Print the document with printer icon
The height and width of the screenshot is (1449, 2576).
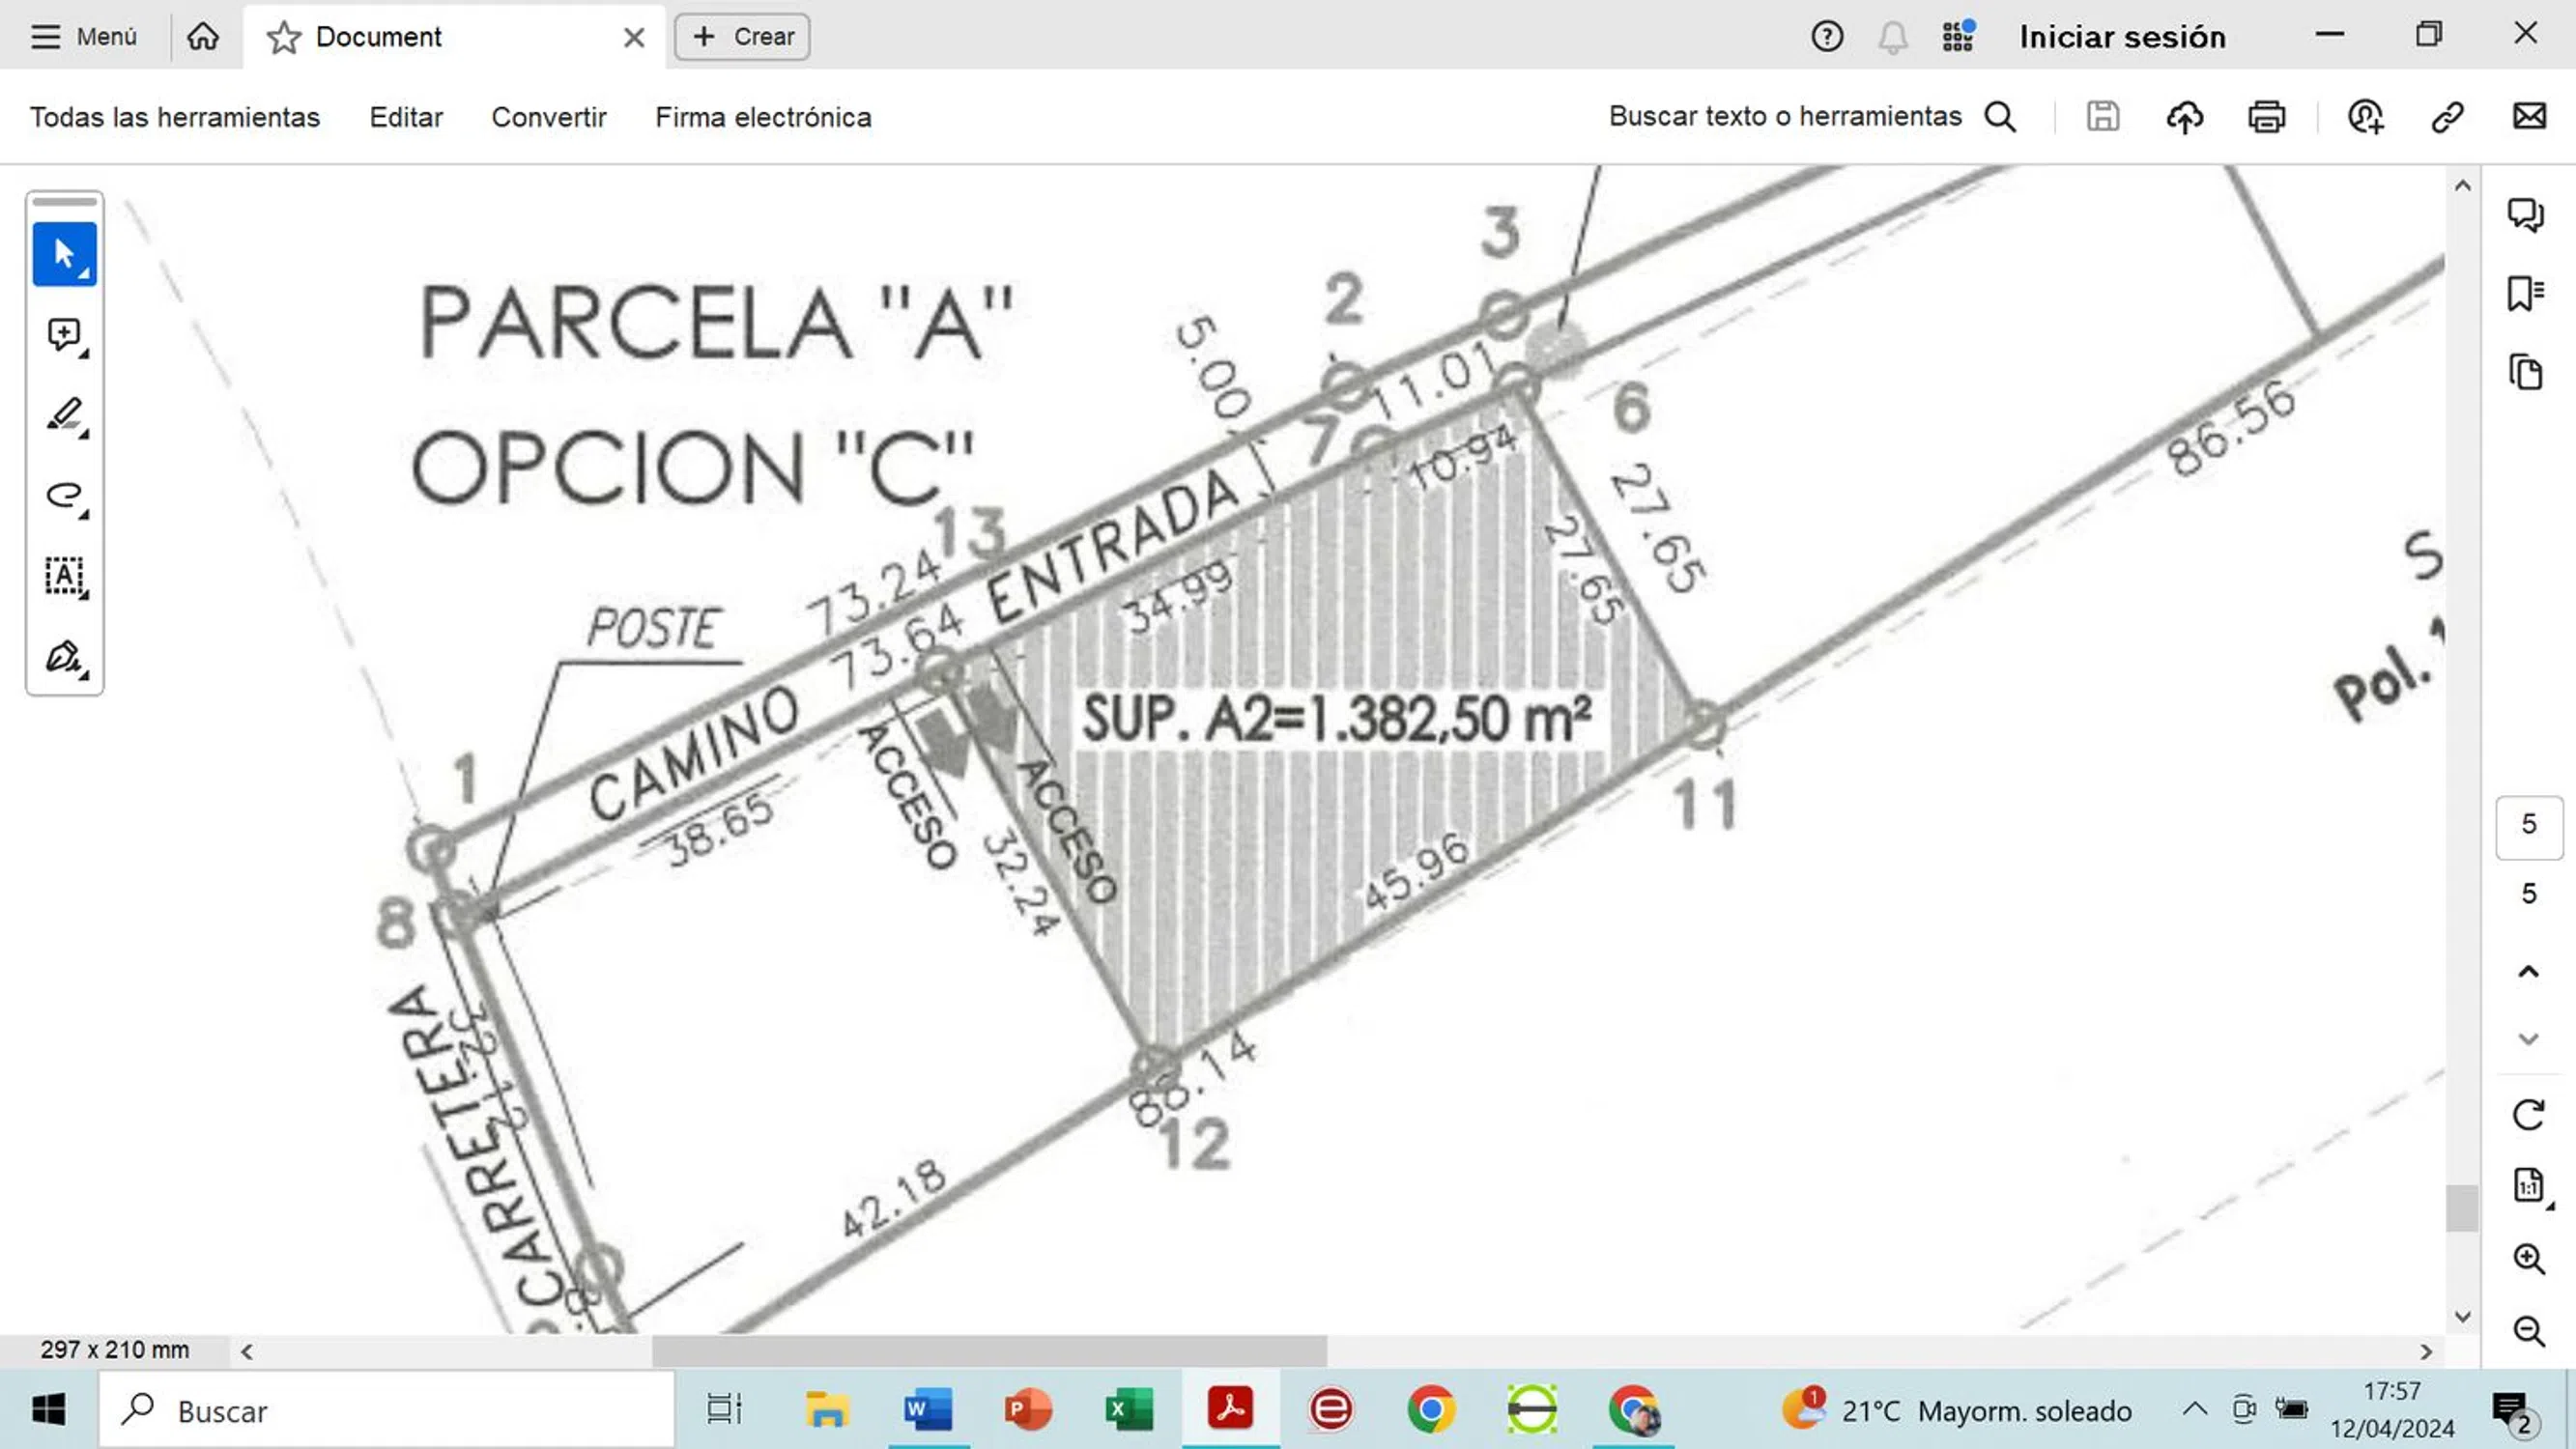pos(2266,117)
